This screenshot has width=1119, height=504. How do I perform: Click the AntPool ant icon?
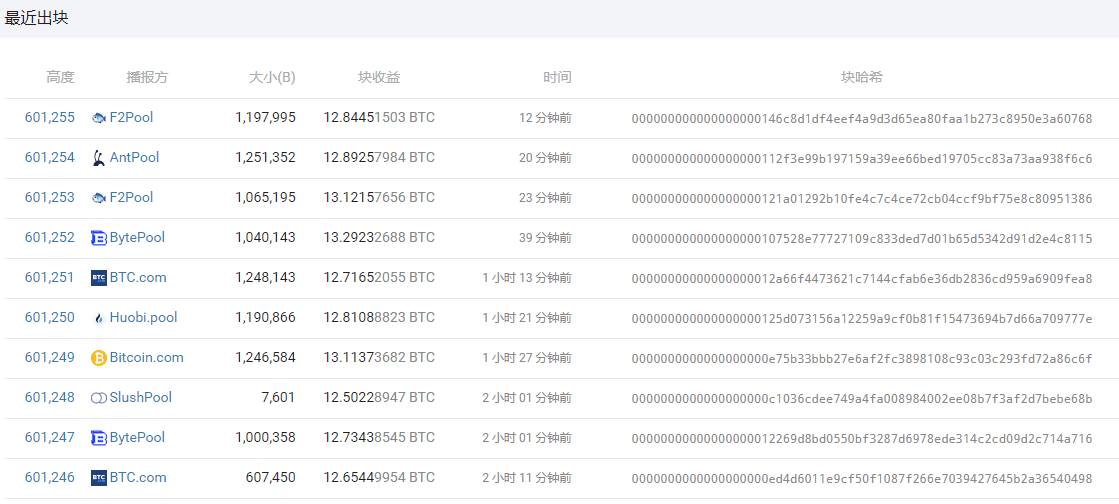(99, 158)
